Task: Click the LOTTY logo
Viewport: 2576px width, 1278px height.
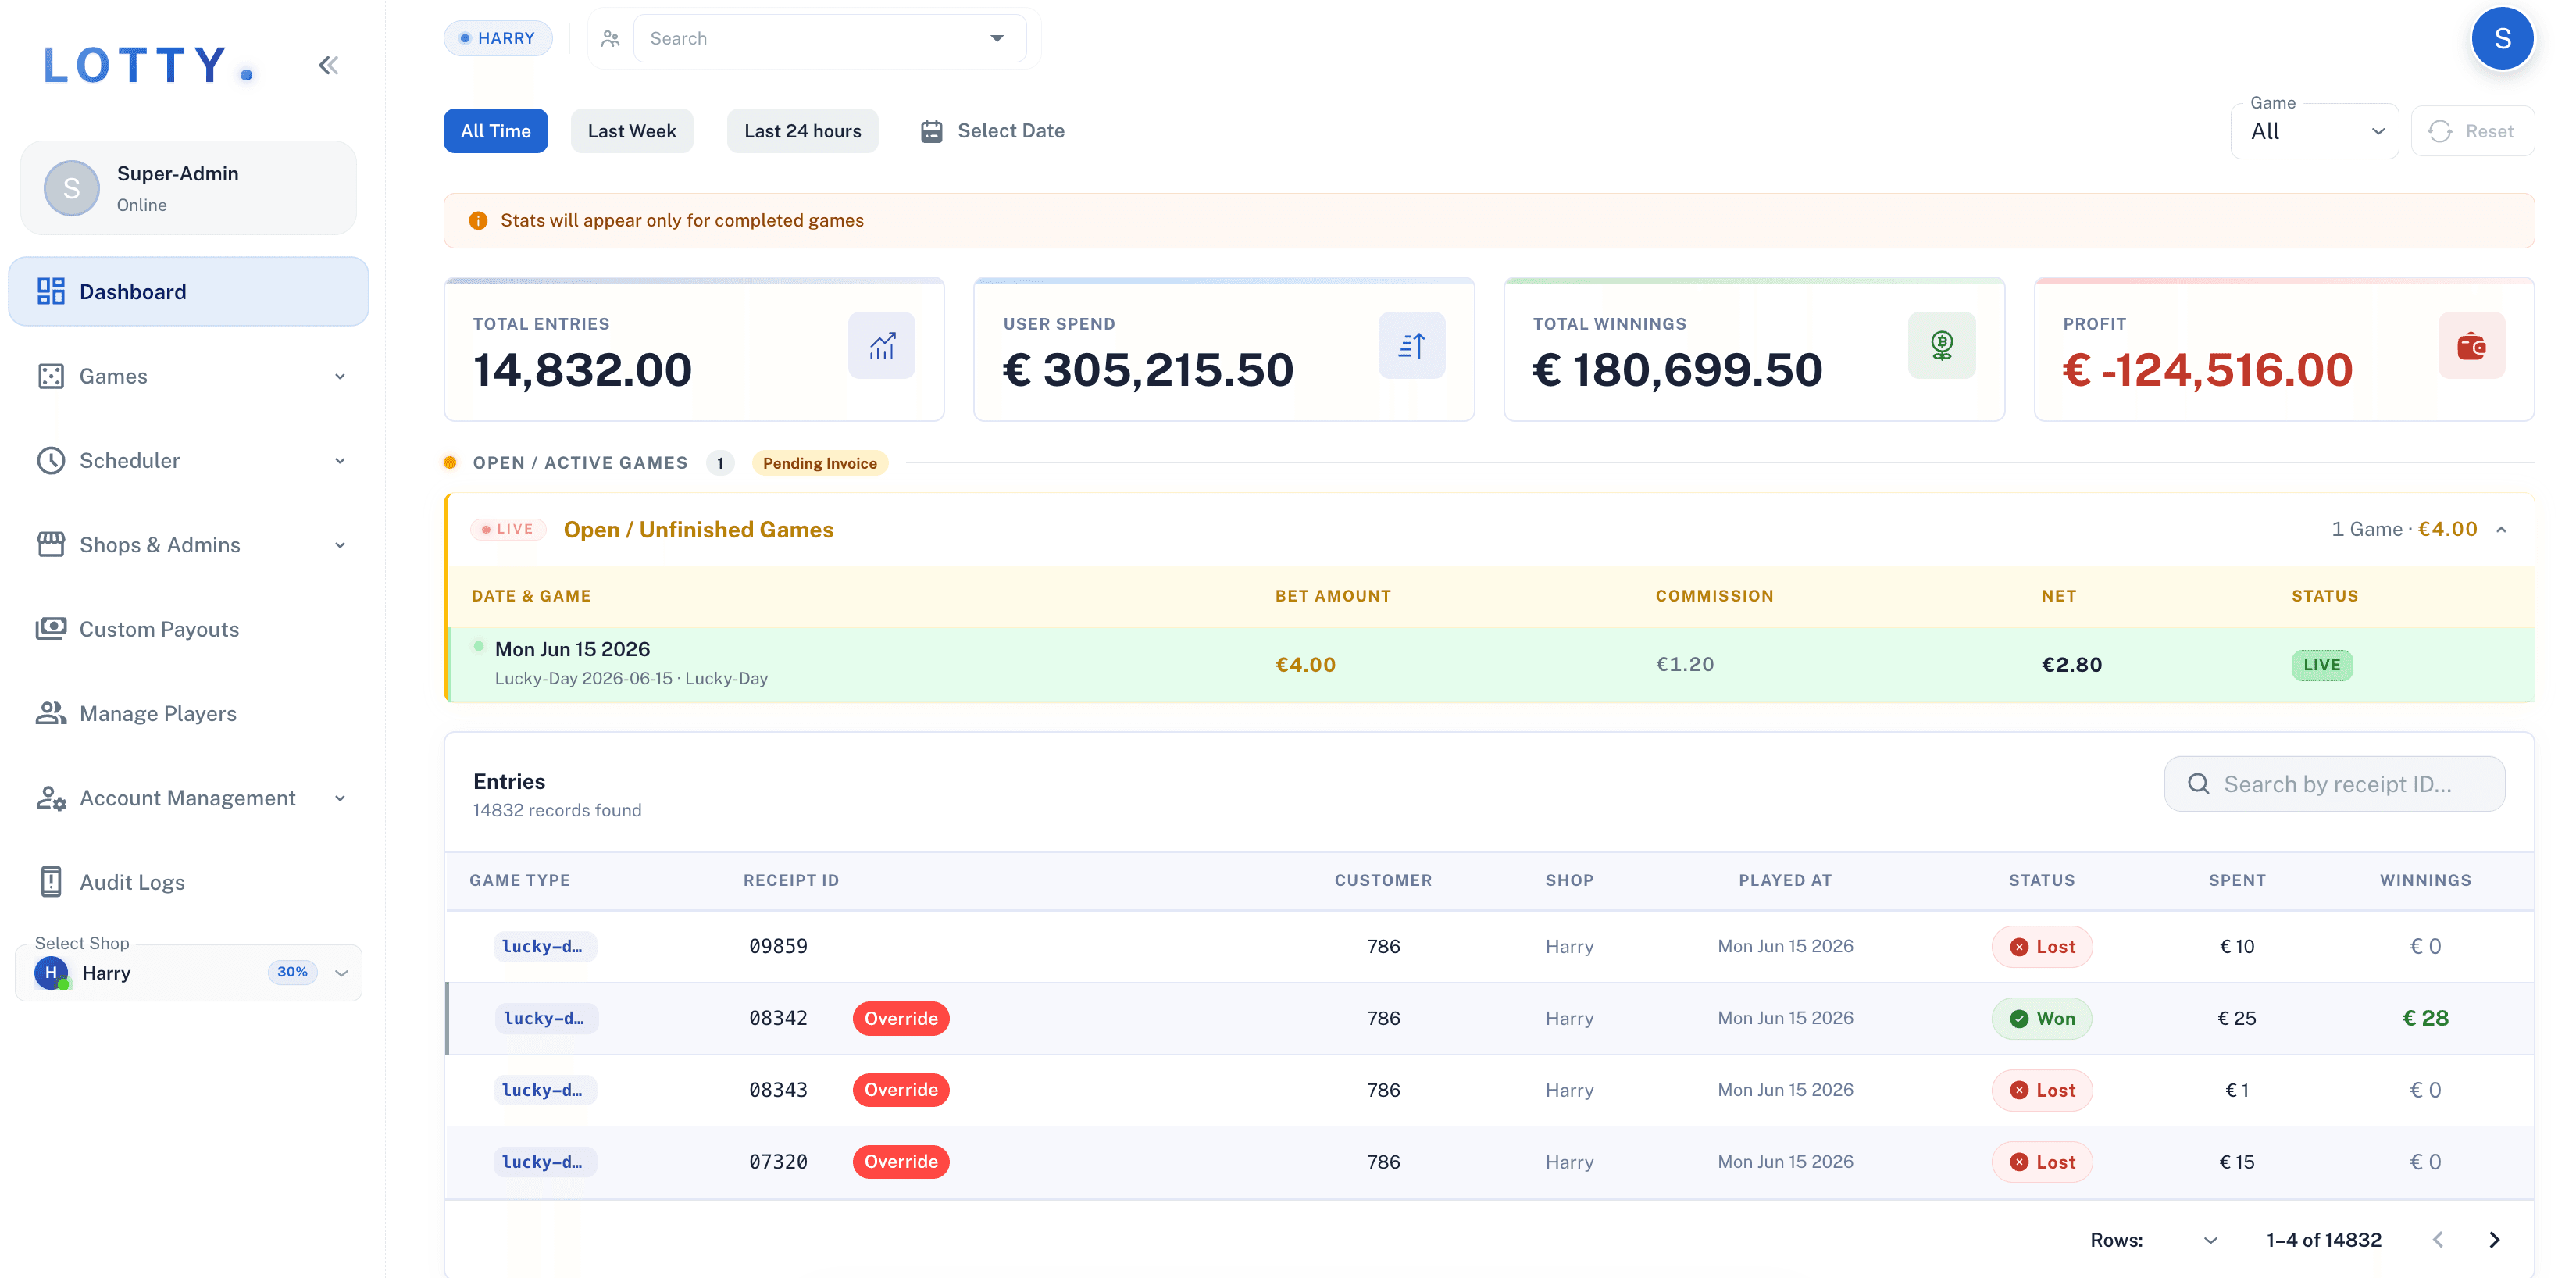Action: (148, 66)
